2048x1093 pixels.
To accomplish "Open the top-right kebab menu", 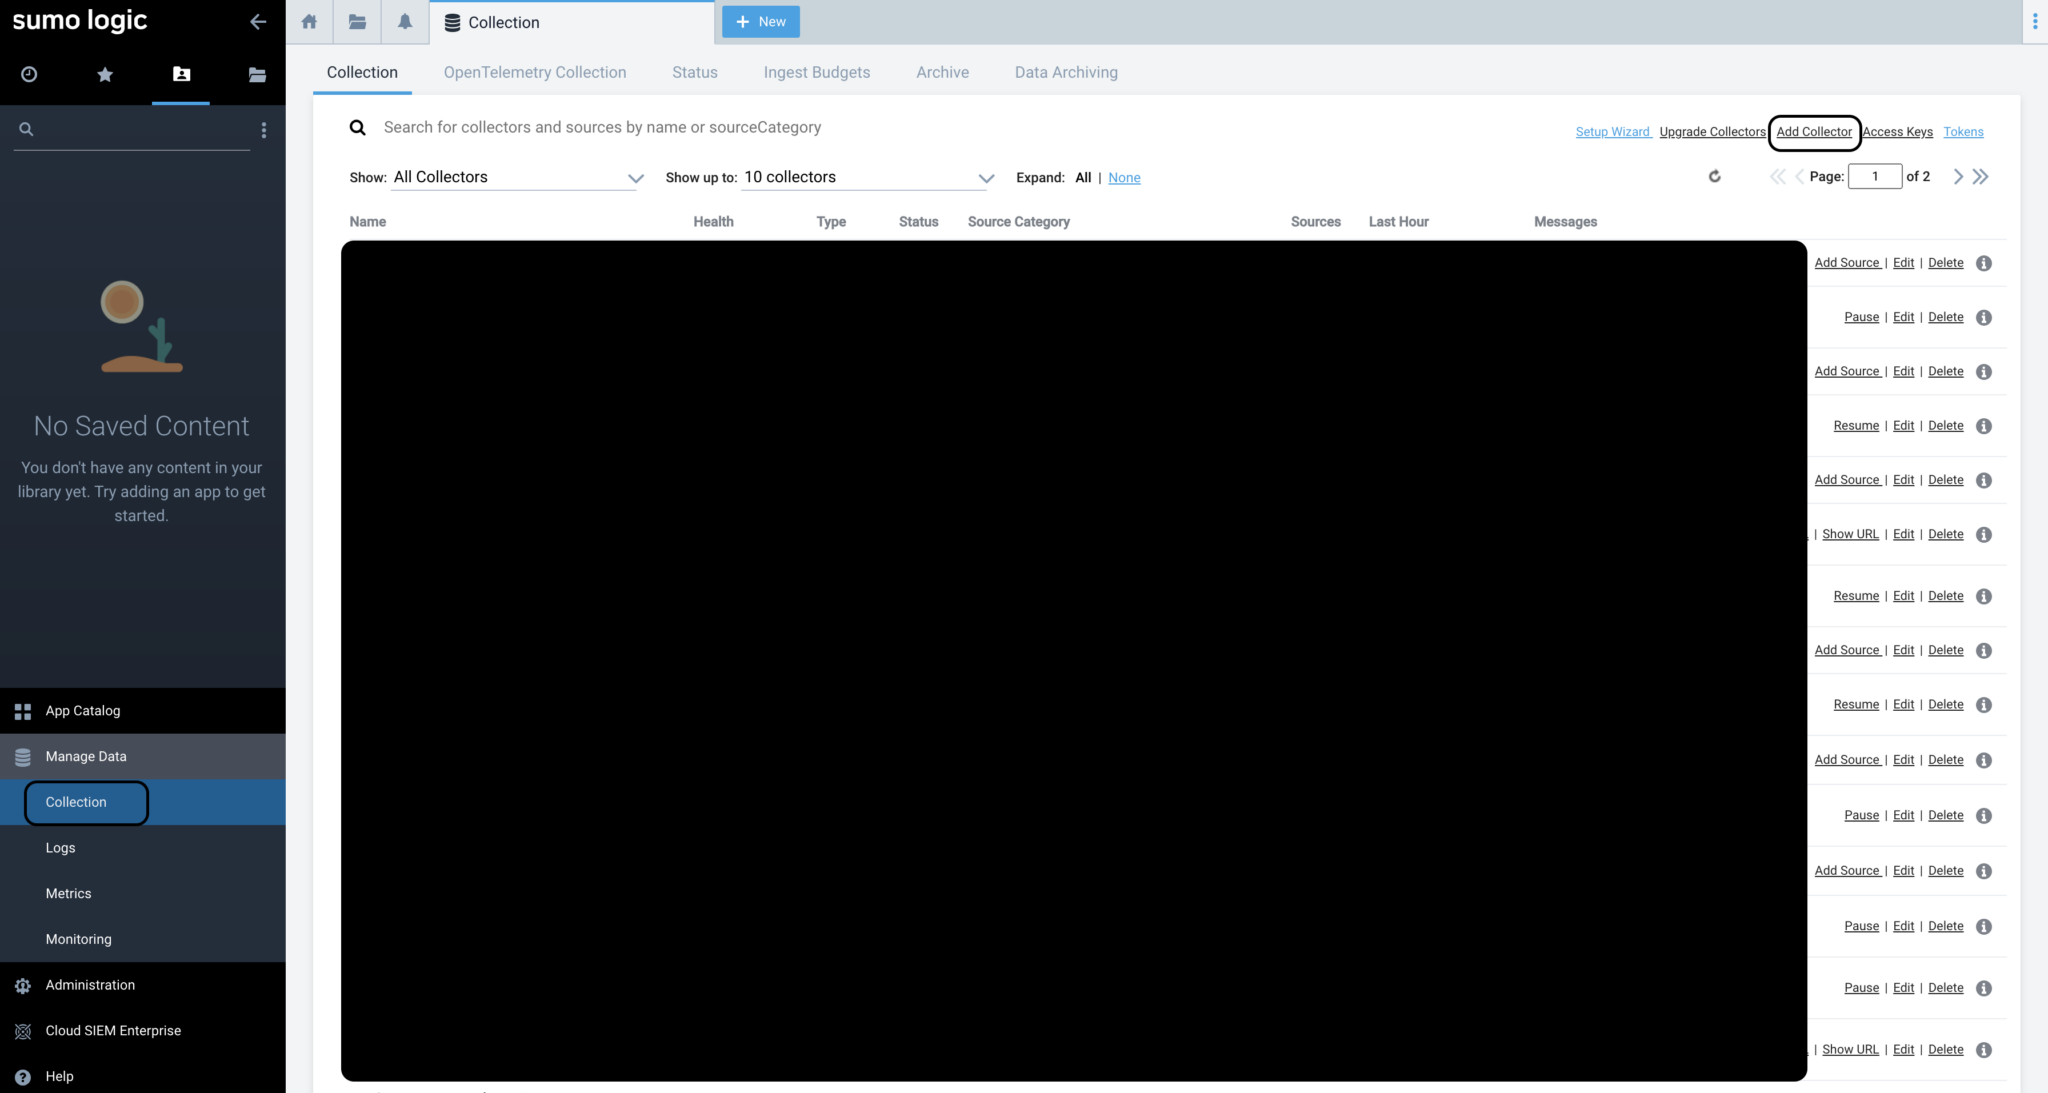I will [x=2035, y=22].
